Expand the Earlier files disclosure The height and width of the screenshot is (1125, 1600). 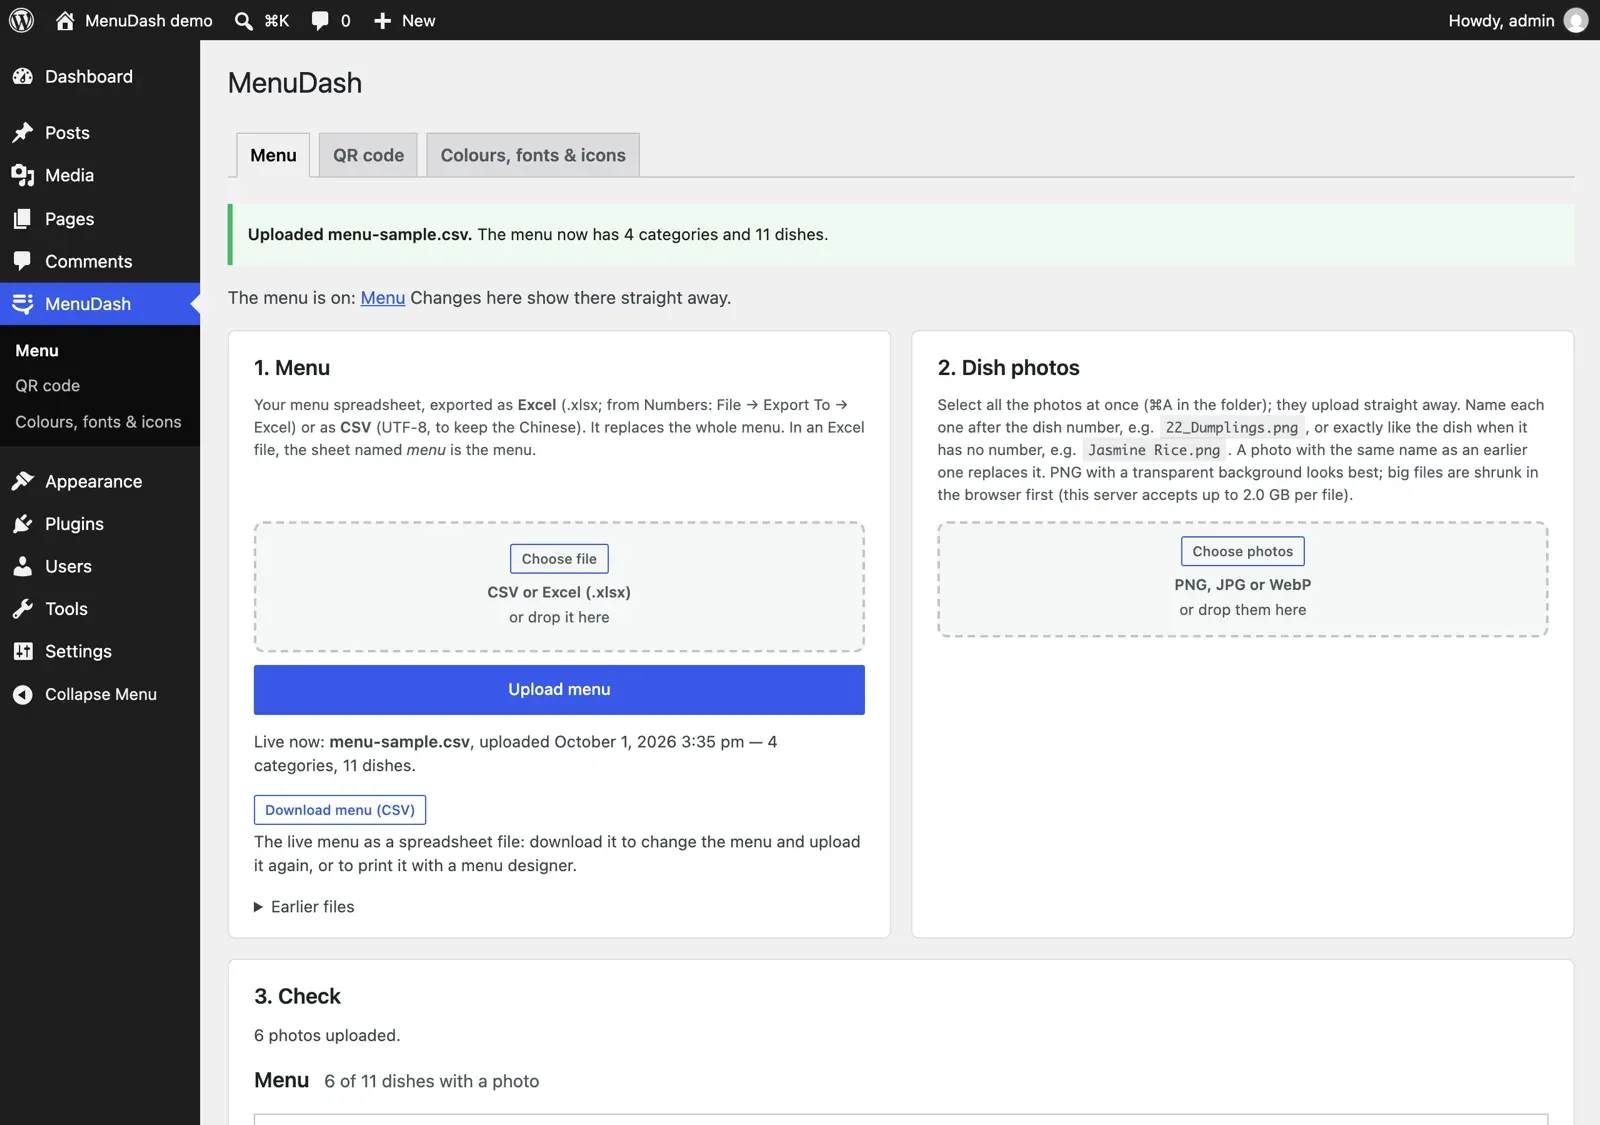point(304,907)
